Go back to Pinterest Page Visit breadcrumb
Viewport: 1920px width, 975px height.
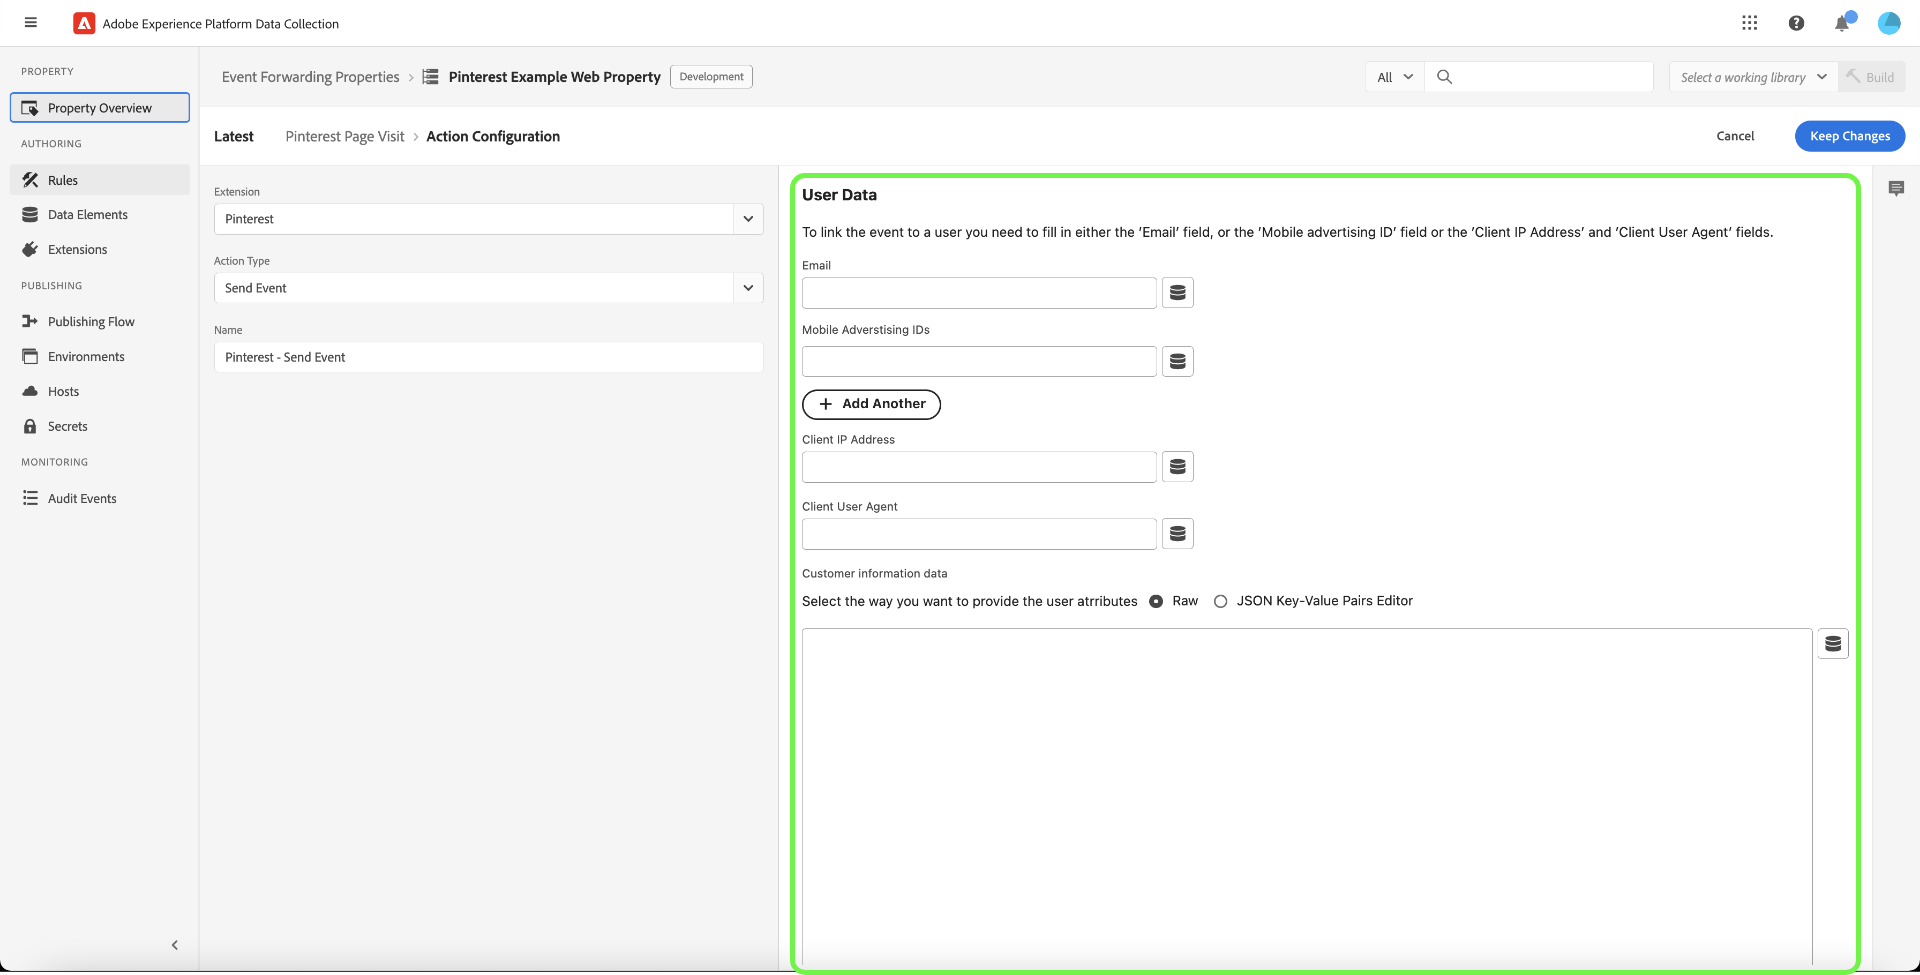pyautogui.click(x=345, y=137)
